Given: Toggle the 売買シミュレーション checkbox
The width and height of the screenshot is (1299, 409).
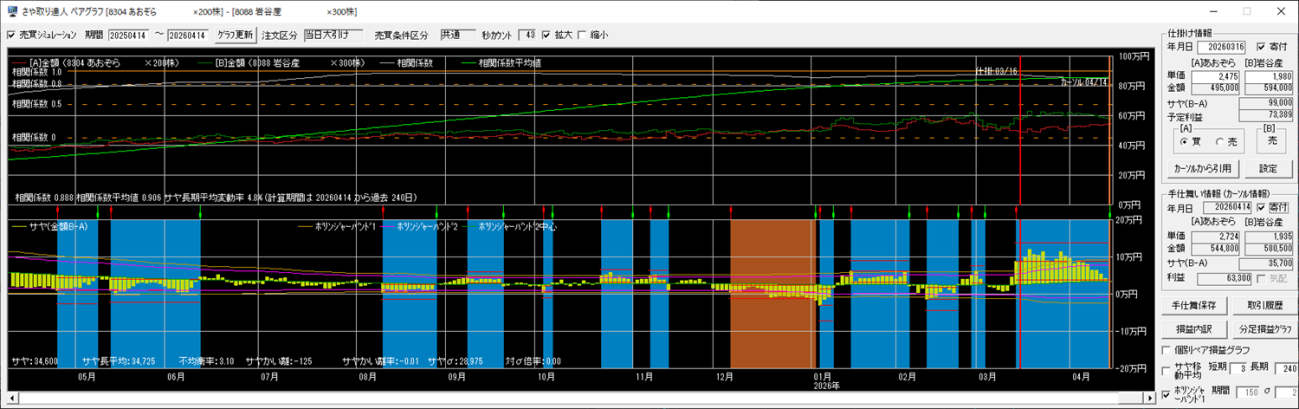Looking at the screenshot, I should [11, 35].
